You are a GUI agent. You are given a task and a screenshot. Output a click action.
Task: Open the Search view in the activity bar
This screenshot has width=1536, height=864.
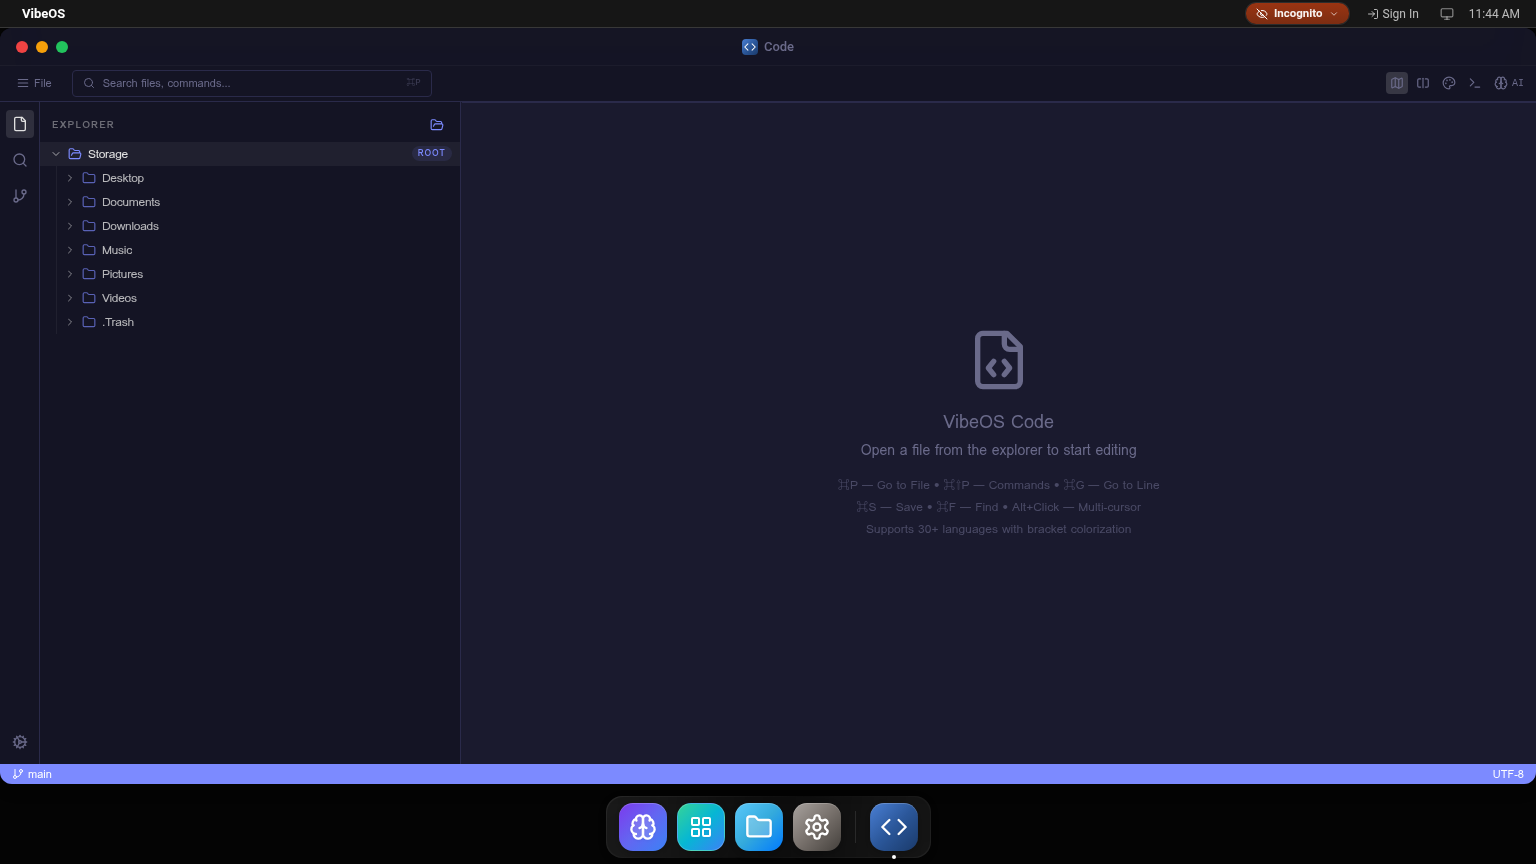coord(20,160)
